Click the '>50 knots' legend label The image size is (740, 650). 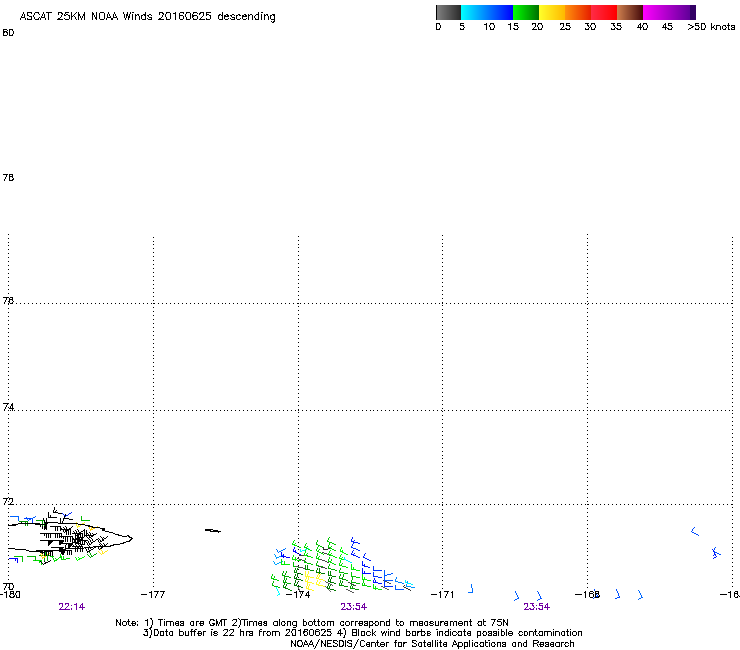[711, 27]
